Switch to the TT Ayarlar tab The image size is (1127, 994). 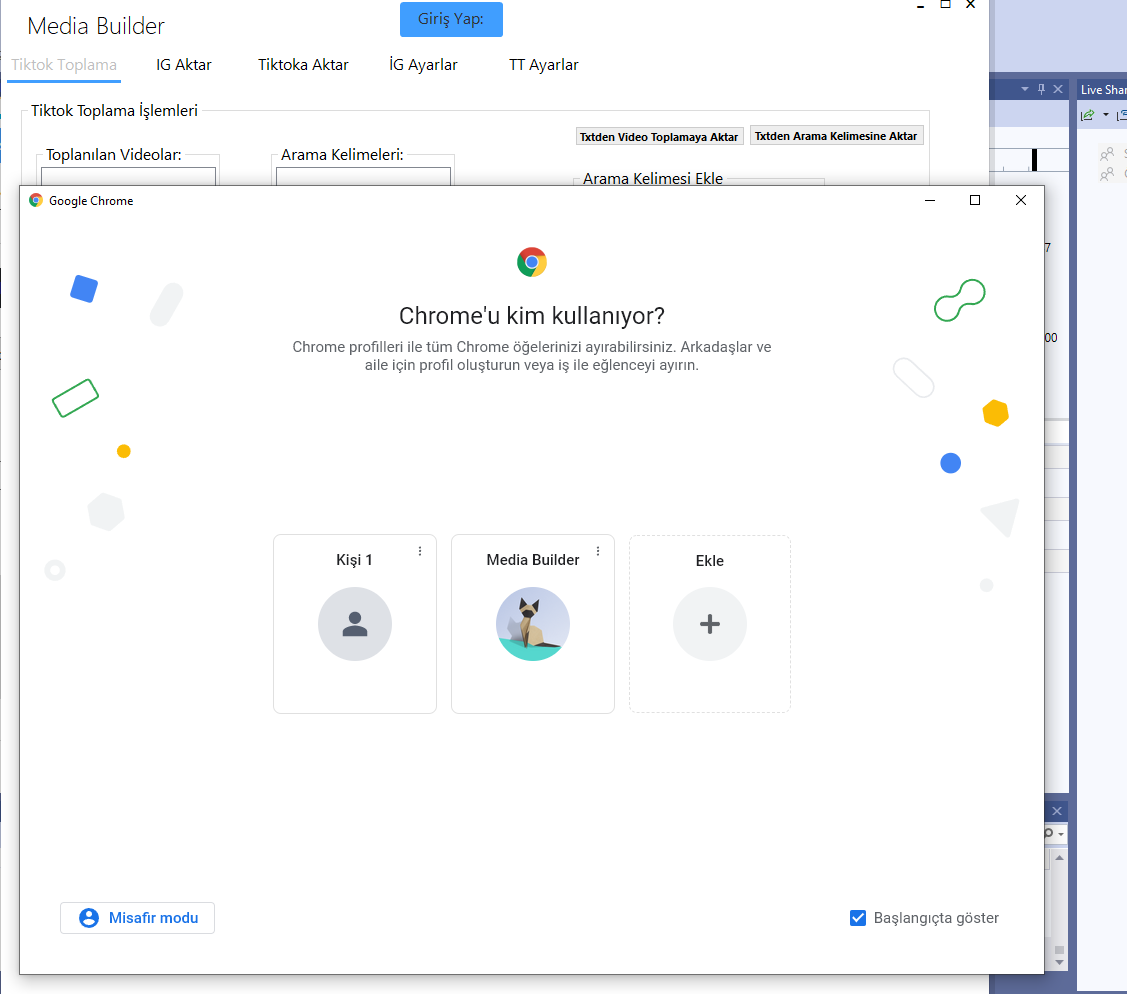(x=543, y=65)
